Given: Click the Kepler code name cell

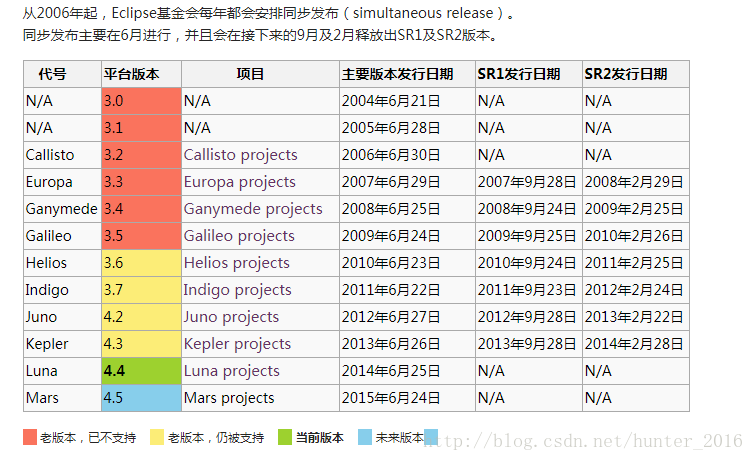Looking at the screenshot, I should click(63, 344).
